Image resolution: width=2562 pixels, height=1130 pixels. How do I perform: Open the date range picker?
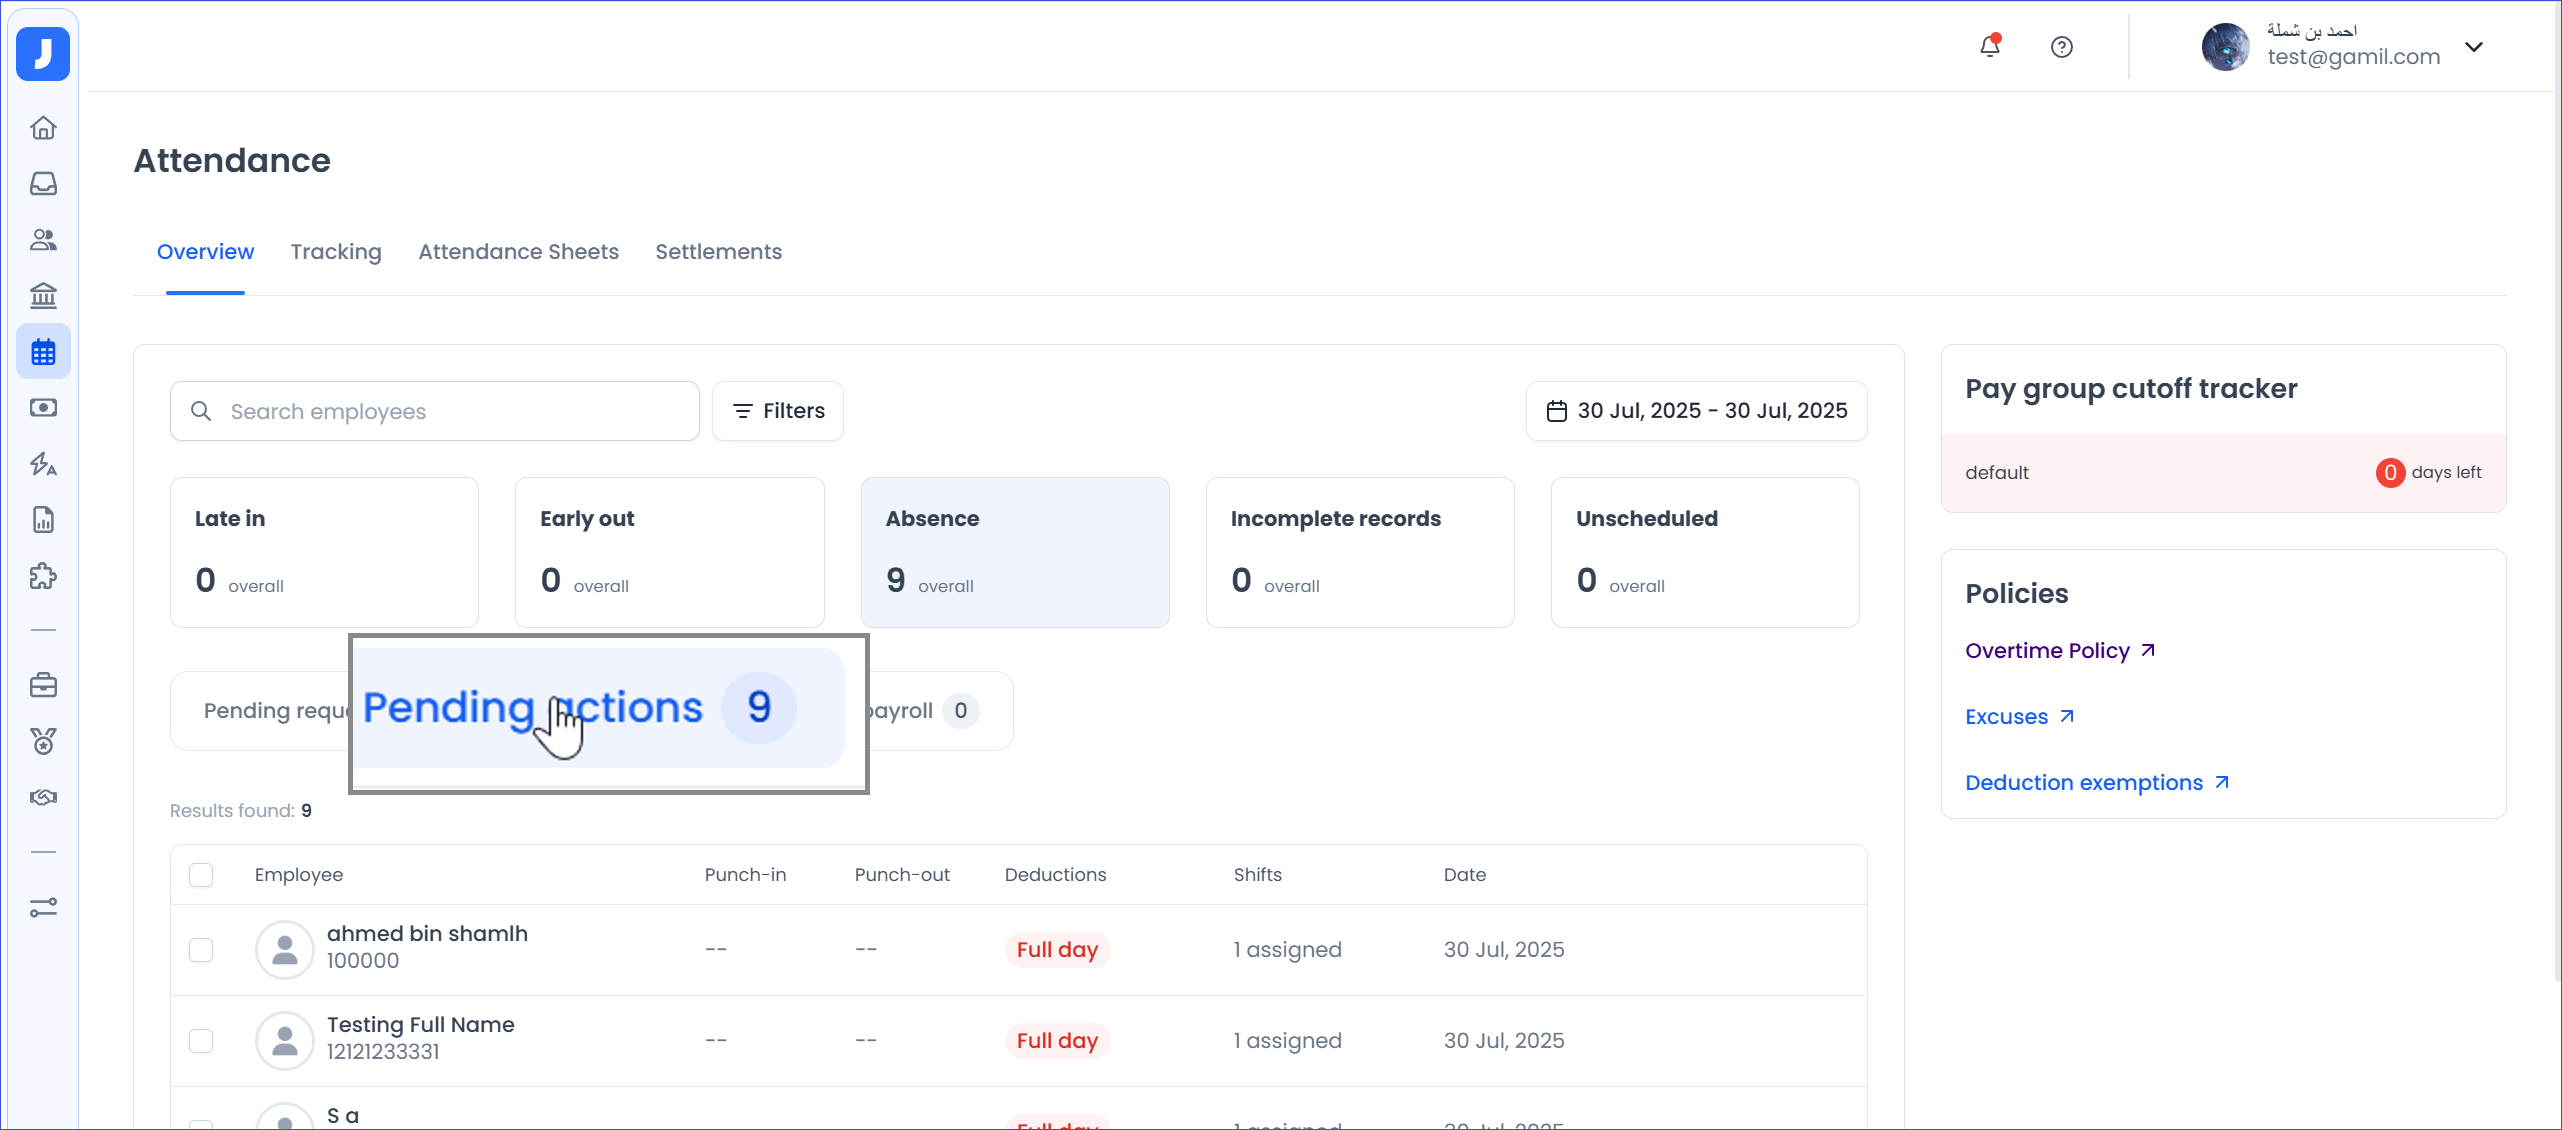[x=1696, y=411]
